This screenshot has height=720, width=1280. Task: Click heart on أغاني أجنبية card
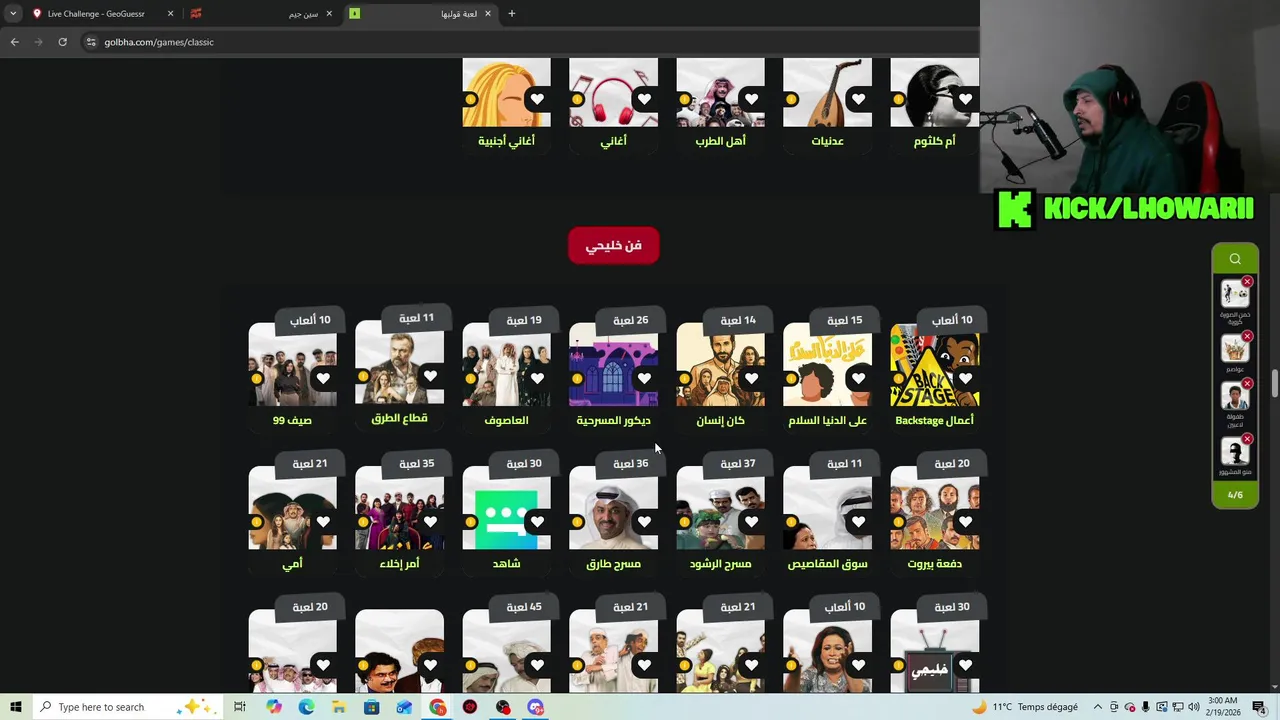(537, 99)
